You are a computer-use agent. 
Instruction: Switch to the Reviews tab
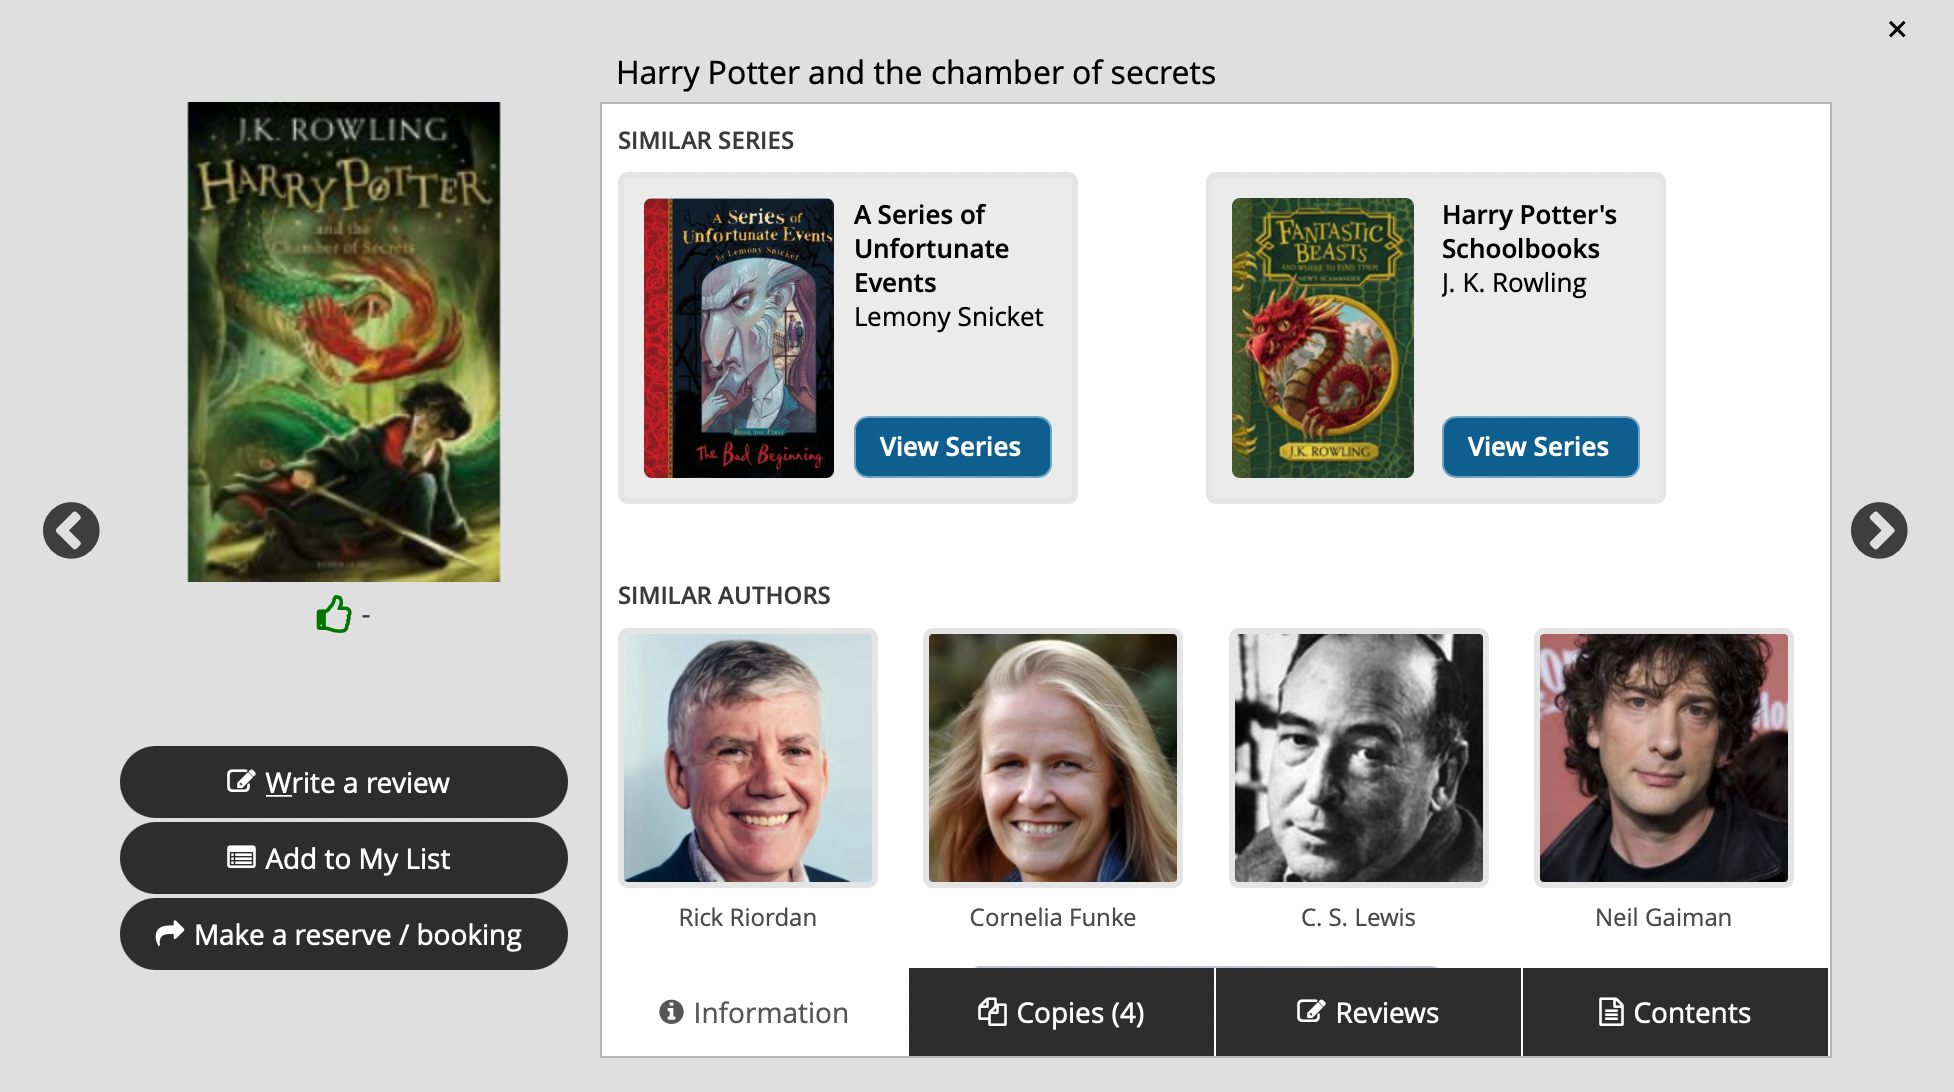point(1368,1012)
